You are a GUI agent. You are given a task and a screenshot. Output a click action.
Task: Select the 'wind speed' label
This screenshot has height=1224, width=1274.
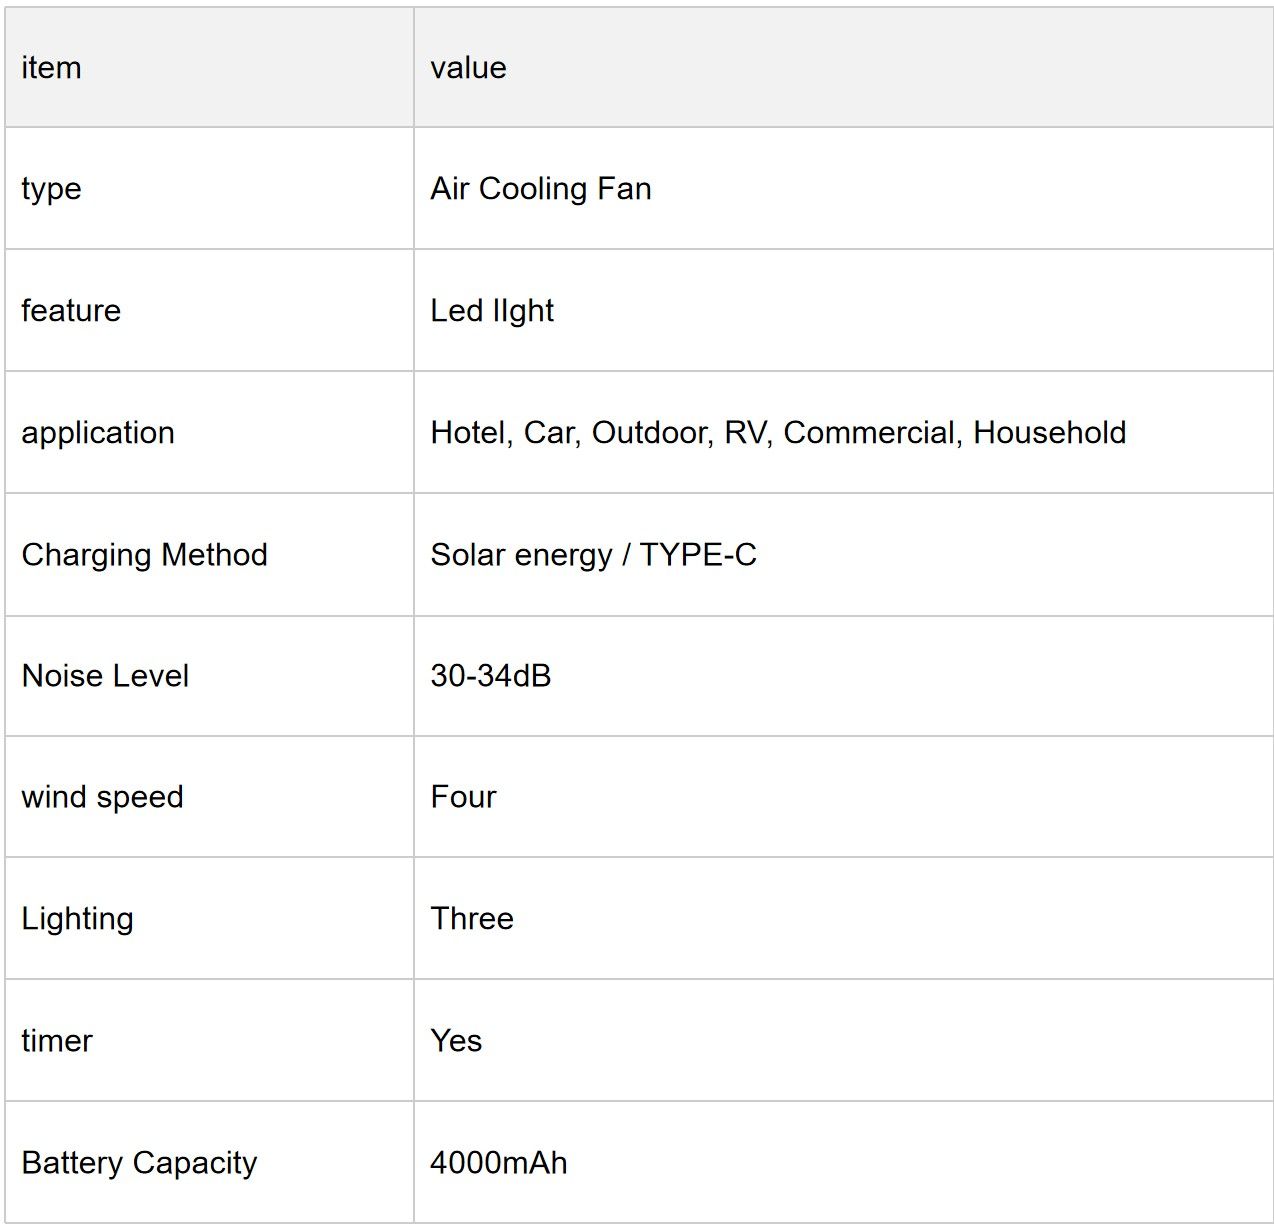point(102,797)
